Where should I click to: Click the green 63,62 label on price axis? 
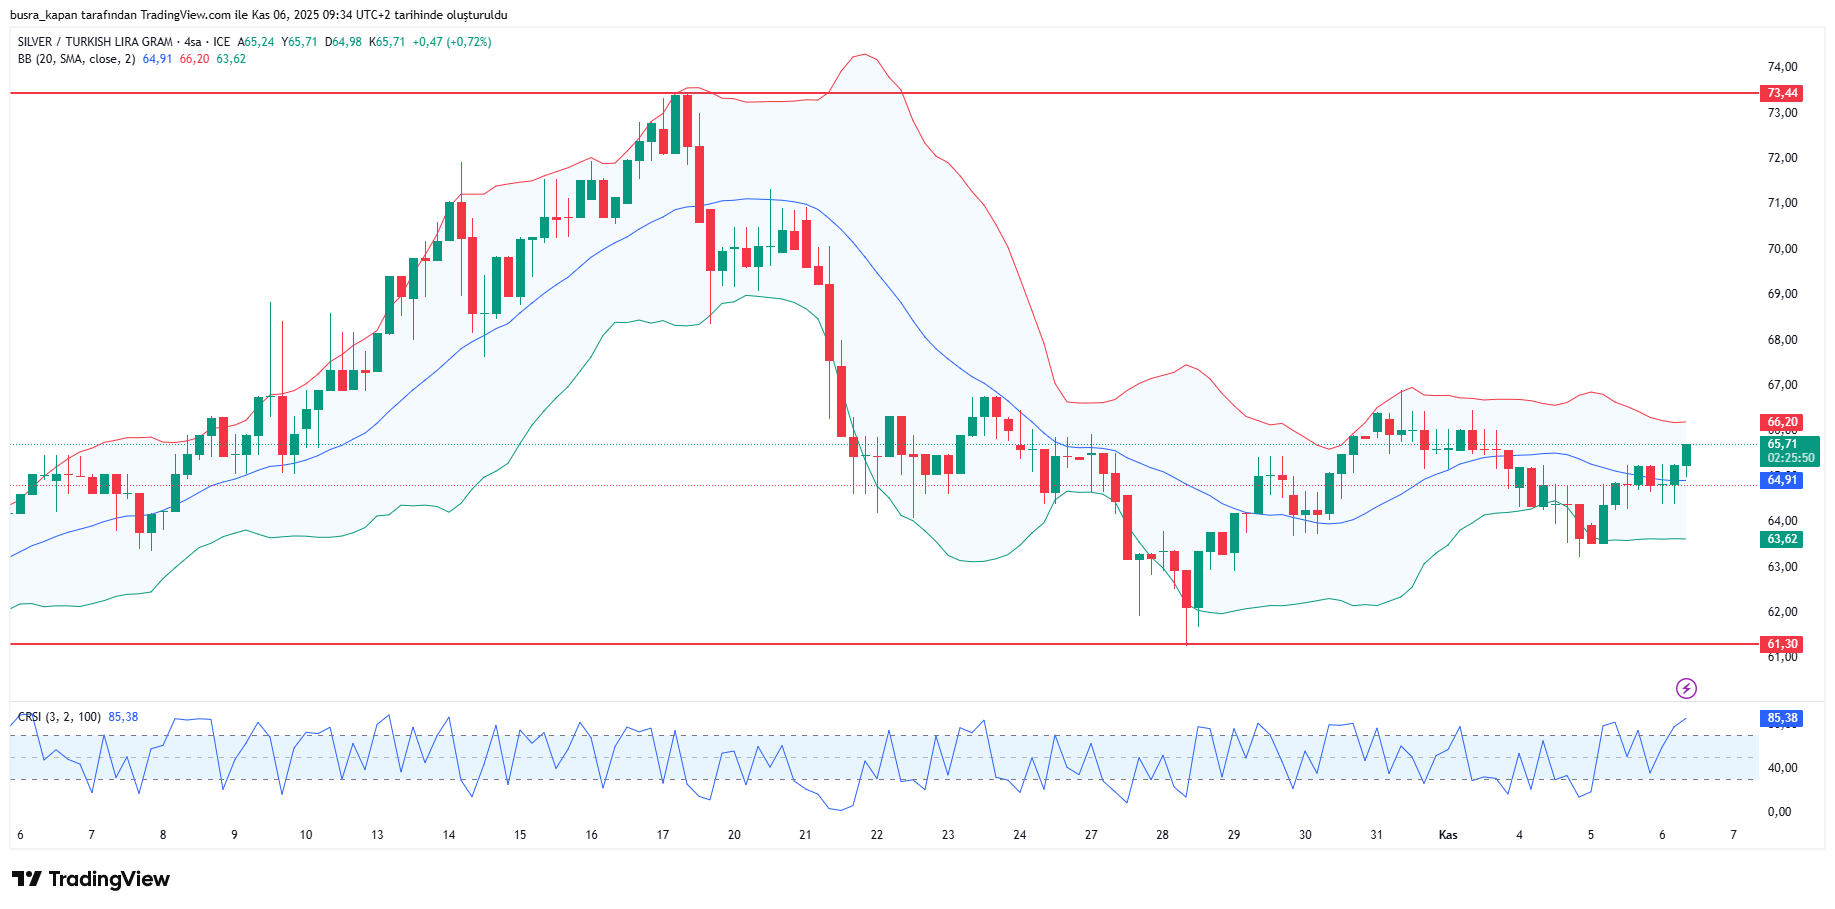[x=1781, y=539]
